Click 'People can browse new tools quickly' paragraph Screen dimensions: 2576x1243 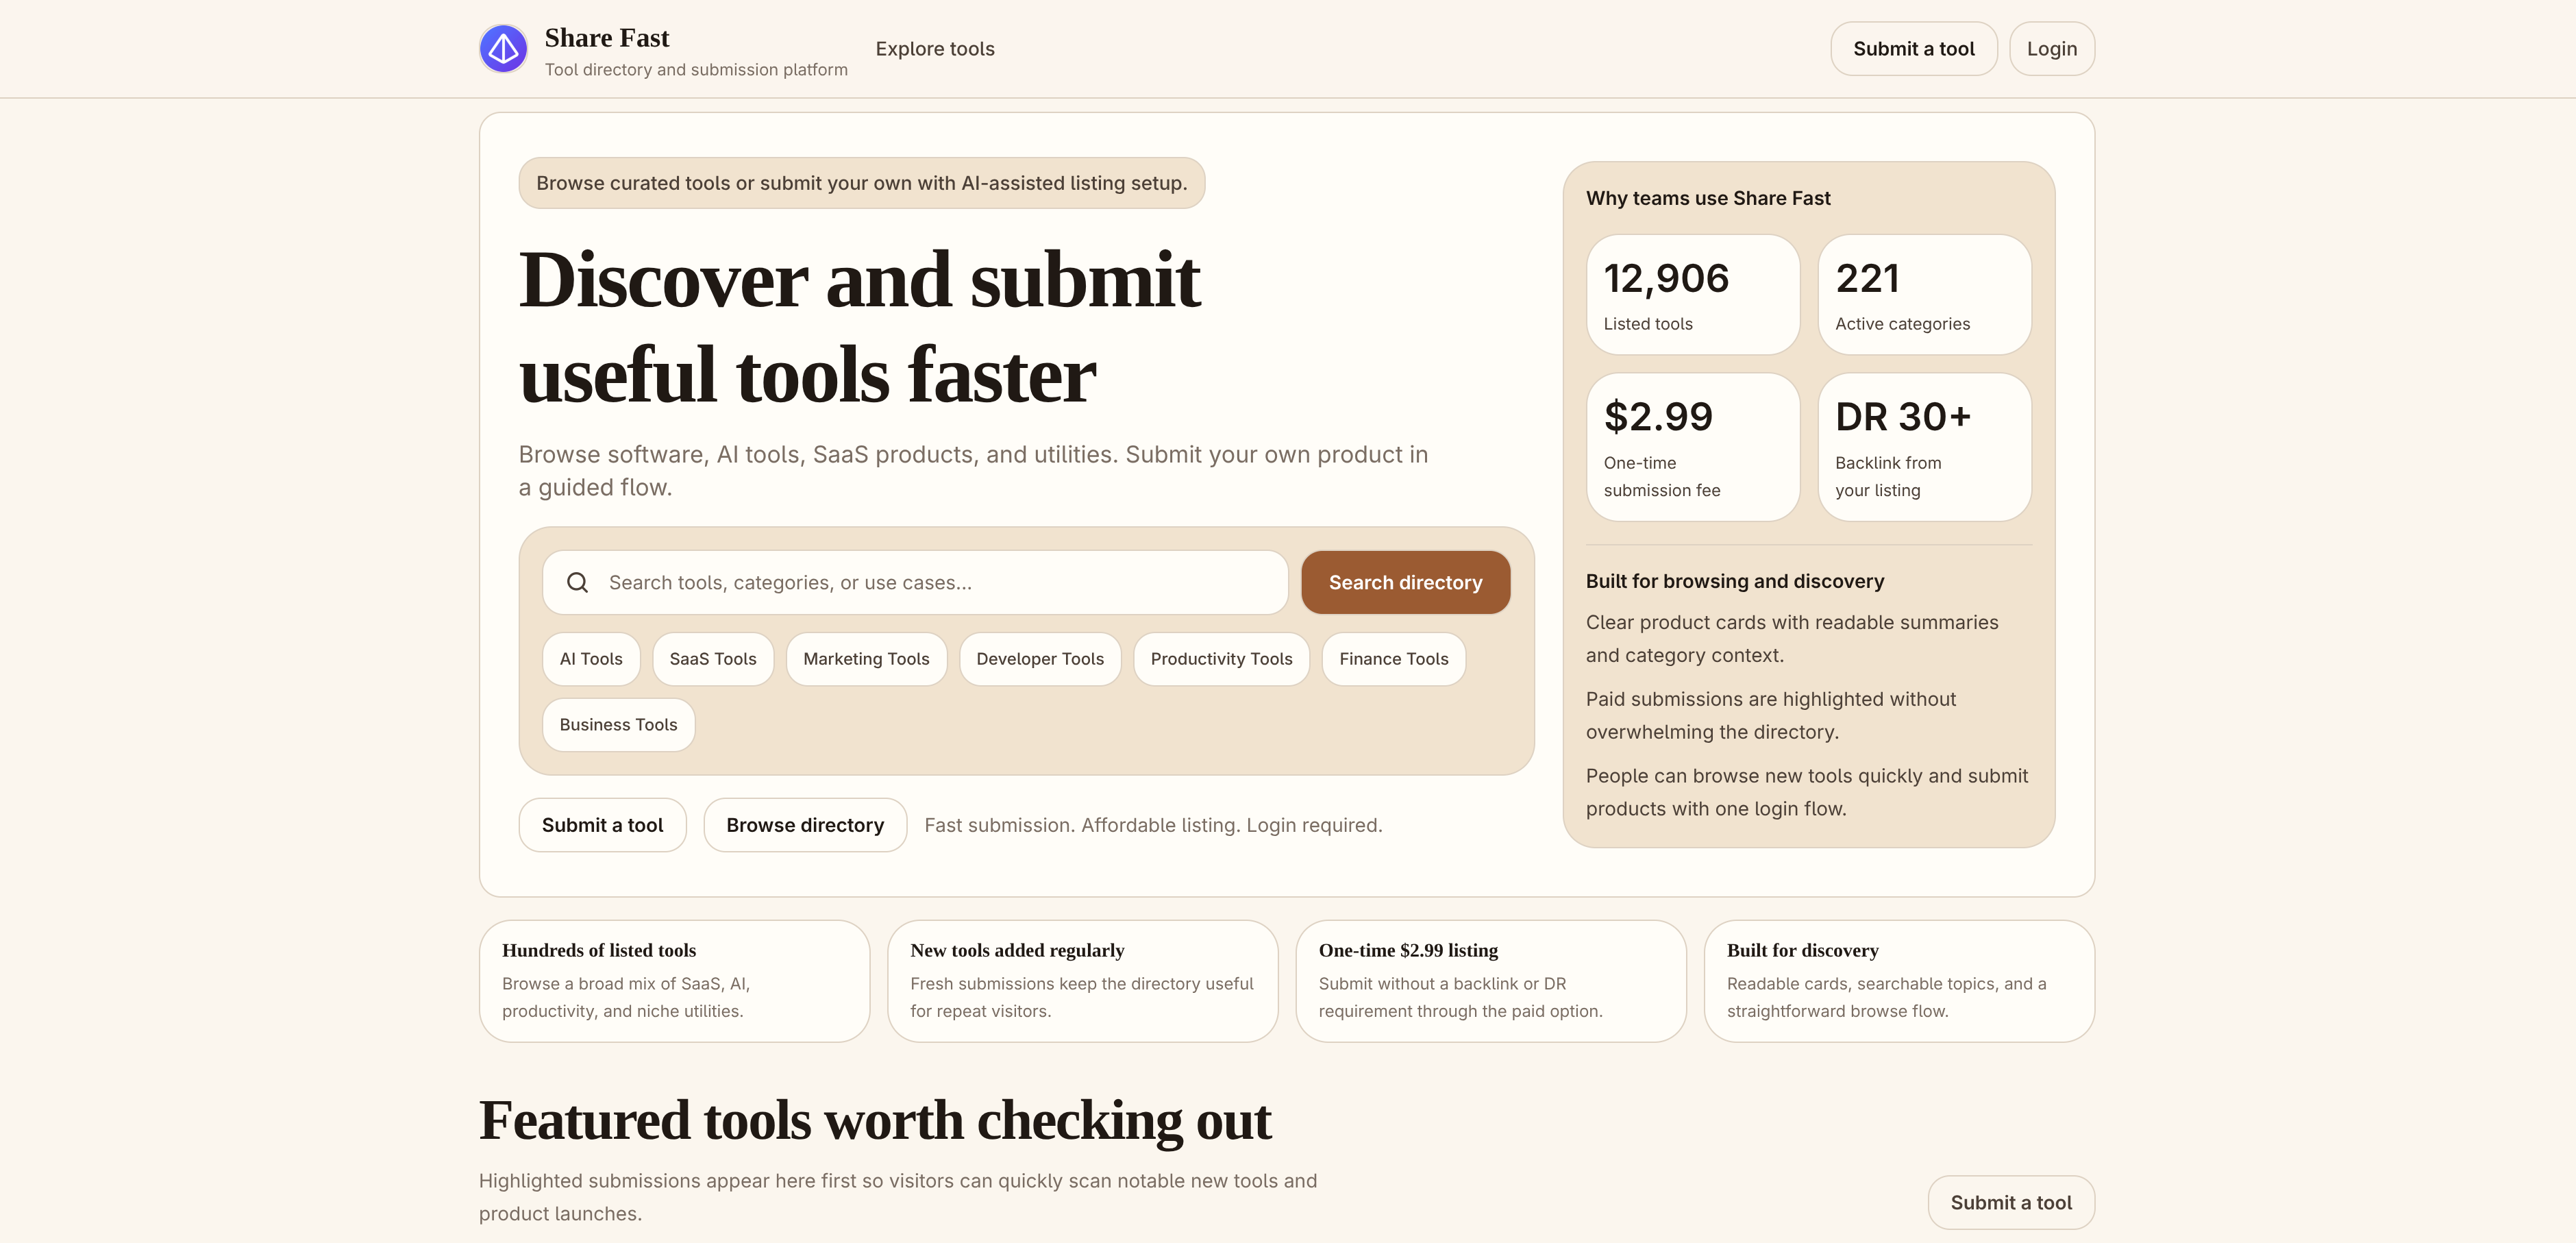click(x=1806, y=792)
